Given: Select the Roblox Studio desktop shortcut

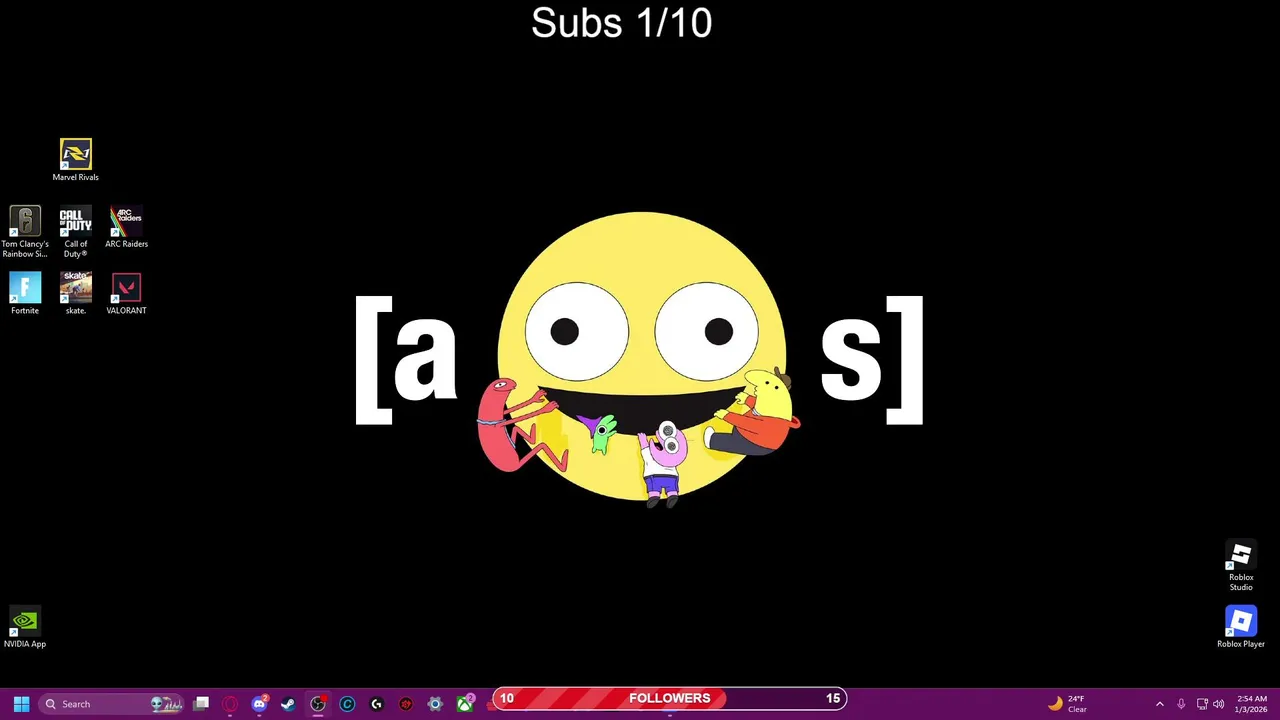Looking at the screenshot, I should 1241,567.
